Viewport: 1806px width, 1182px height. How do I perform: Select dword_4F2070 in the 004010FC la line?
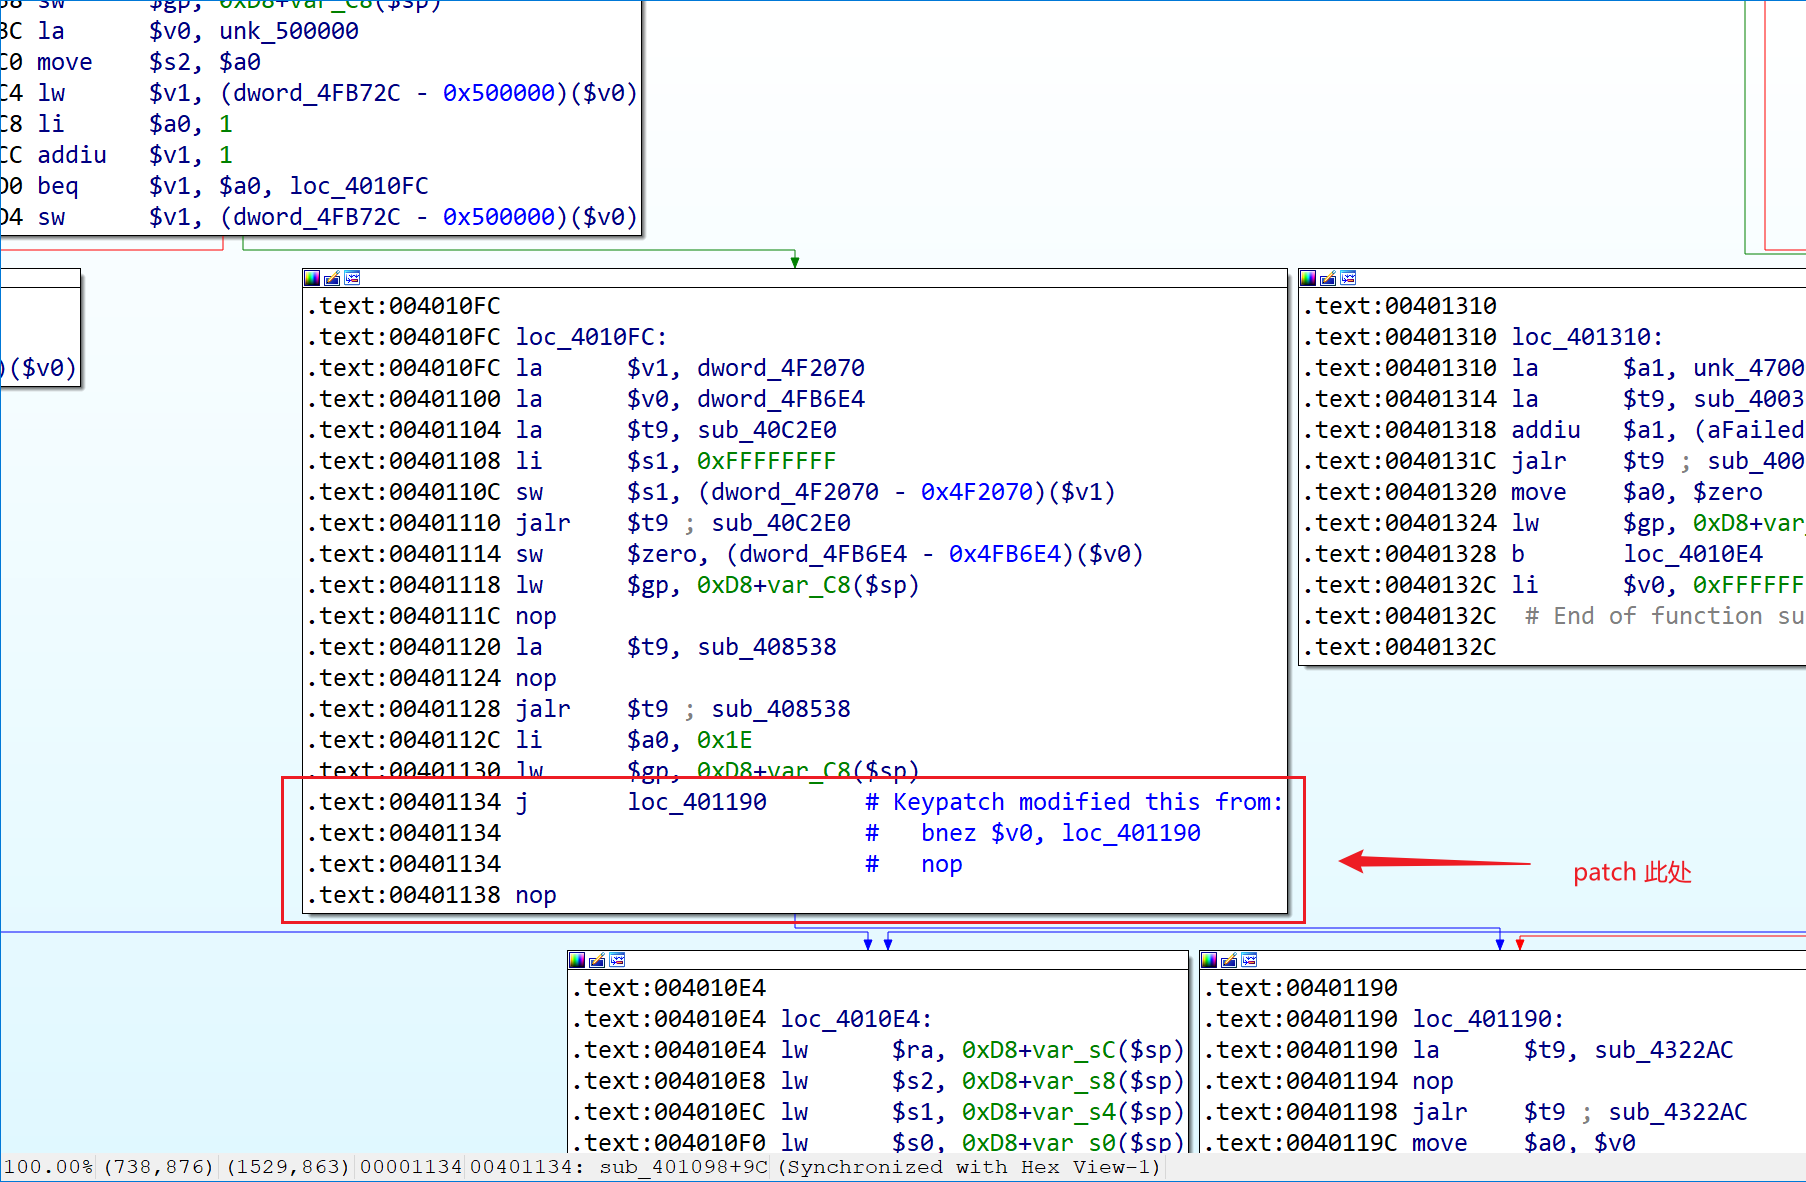click(781, 368)
